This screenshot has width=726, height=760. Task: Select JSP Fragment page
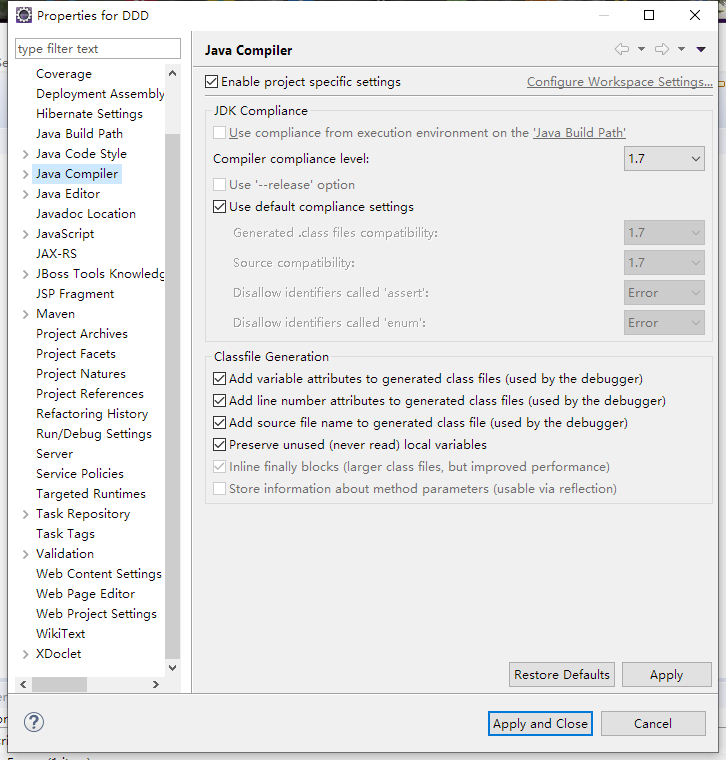[x=75, y=294]
